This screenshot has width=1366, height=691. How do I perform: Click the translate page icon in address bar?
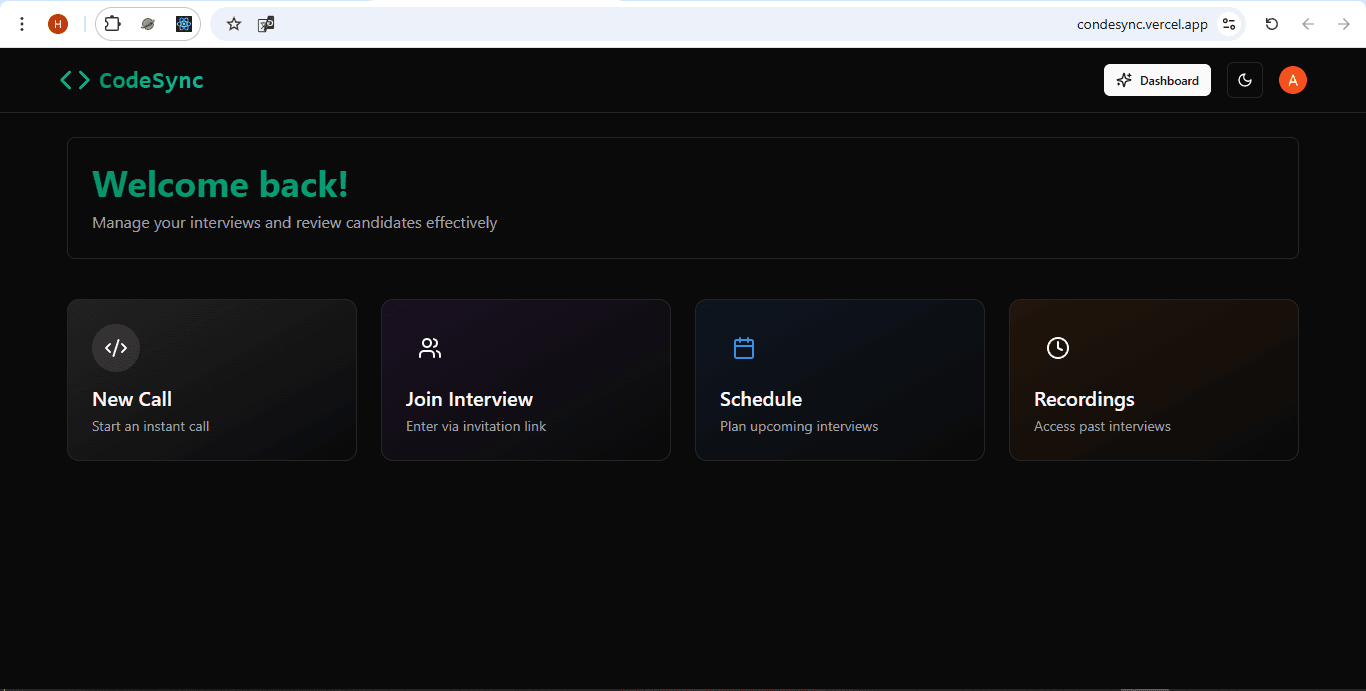tap(266, 24)
